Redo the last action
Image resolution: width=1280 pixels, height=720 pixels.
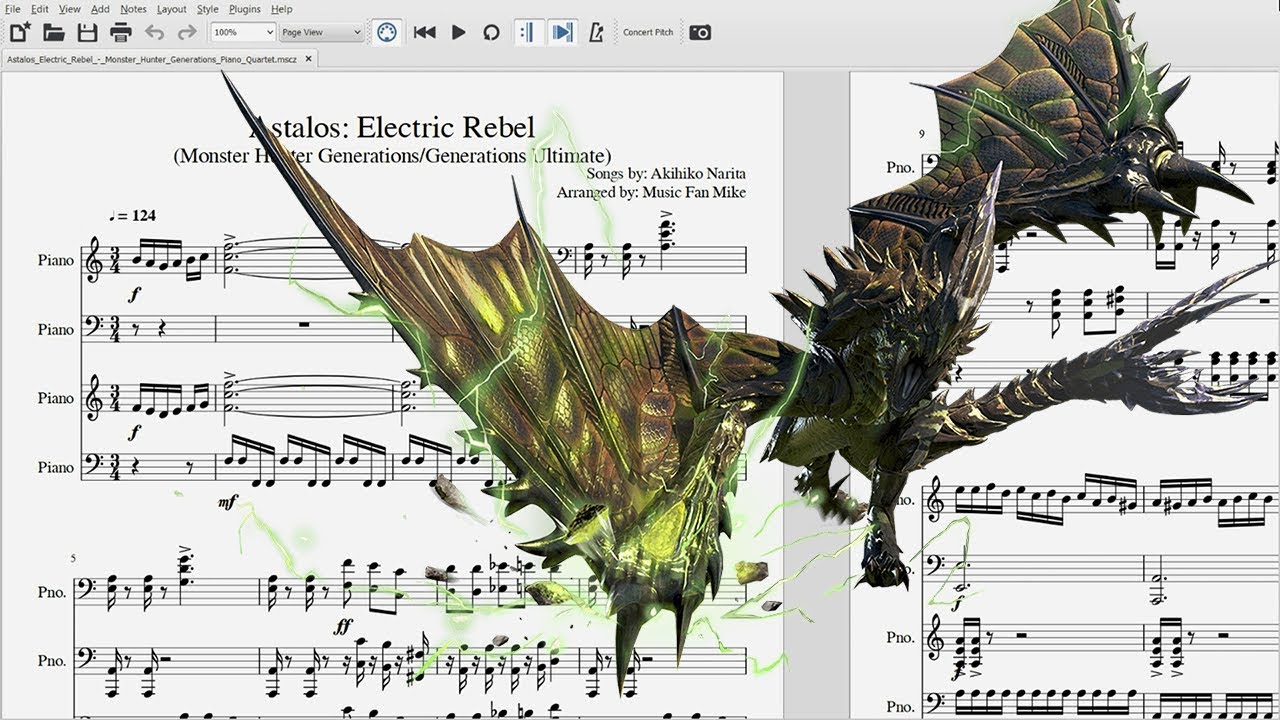pos(187,32)
